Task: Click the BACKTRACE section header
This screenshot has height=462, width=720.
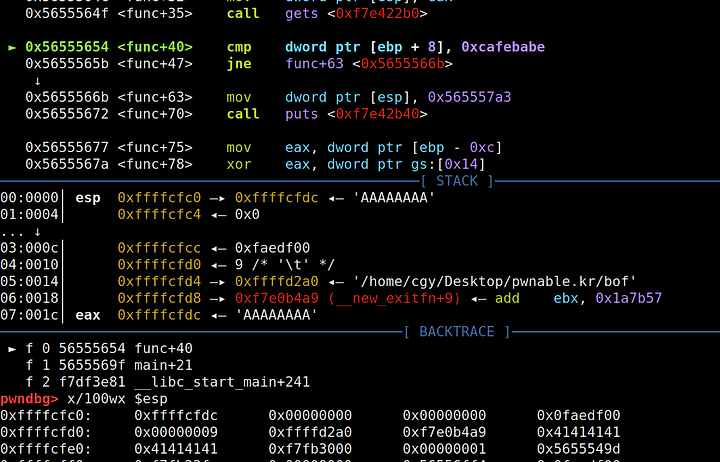Action: point(457,332)
